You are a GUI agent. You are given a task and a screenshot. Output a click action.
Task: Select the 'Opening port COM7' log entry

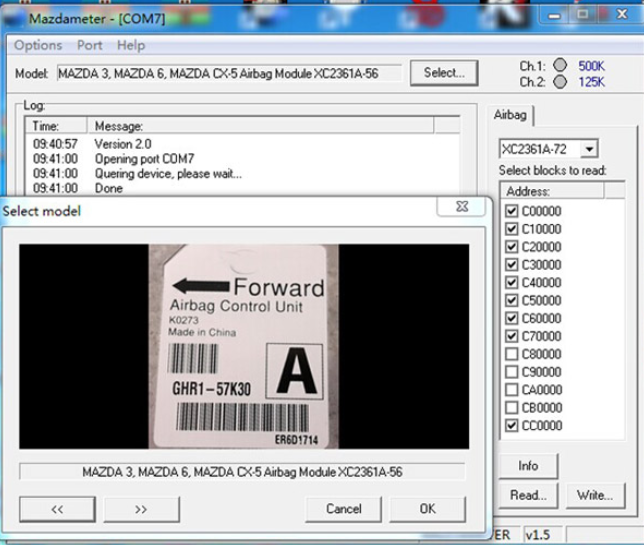(x=145, y=159)
